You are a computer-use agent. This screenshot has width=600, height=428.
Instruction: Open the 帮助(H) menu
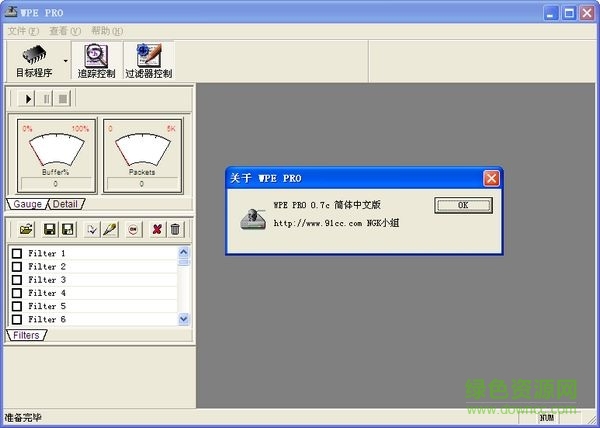[107, 31]
